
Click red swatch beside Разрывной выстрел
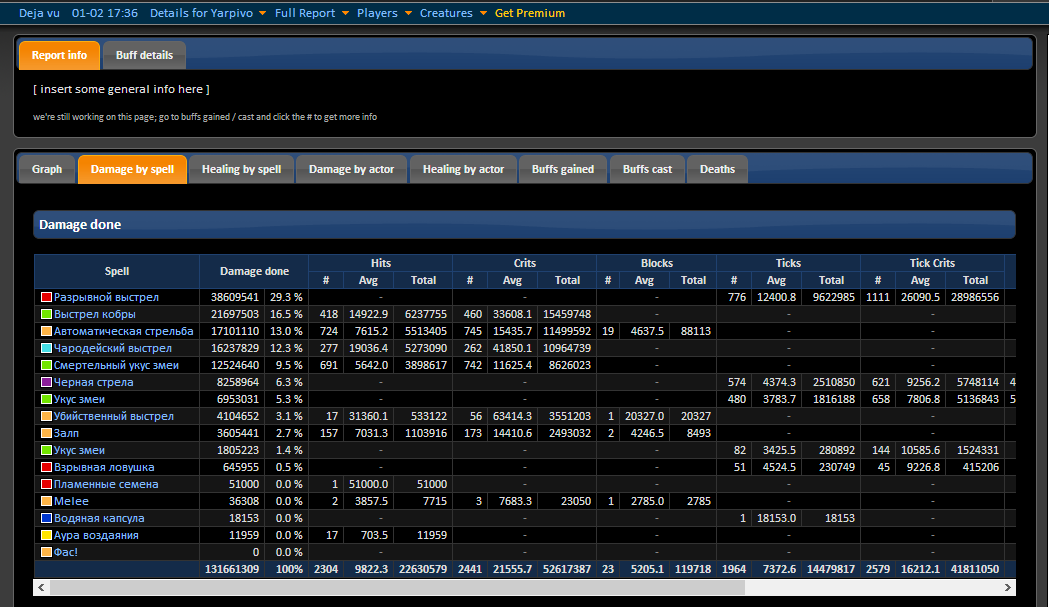point(46,297)
